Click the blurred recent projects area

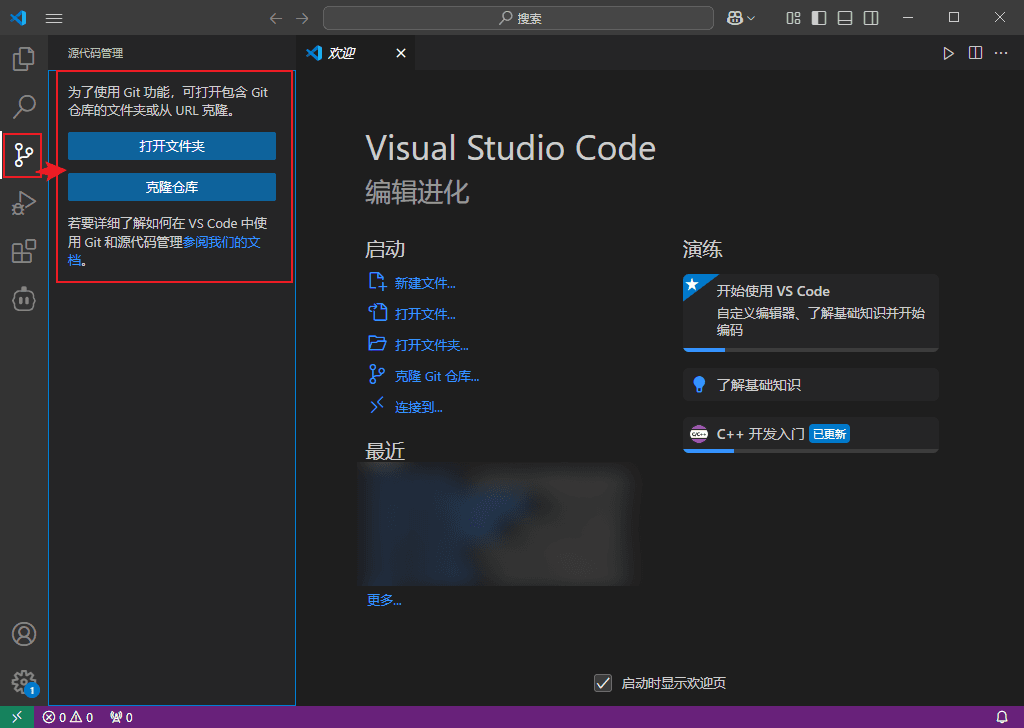pos(499,524)
